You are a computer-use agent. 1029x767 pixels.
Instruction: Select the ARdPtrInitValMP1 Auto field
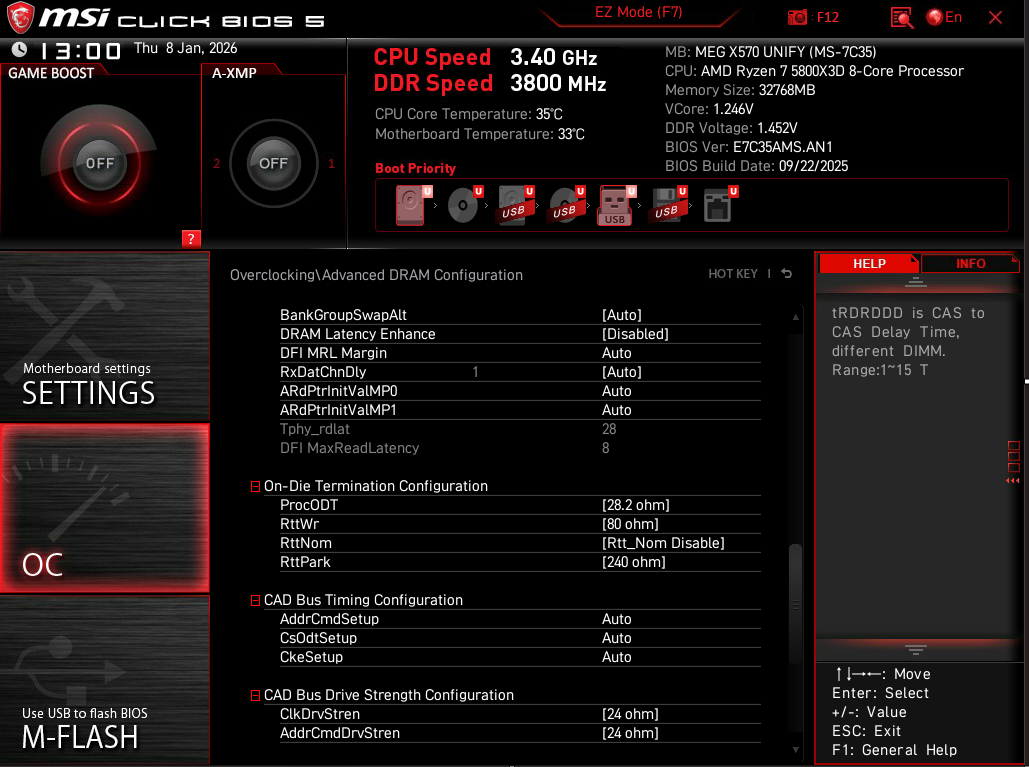click(617, 410)
